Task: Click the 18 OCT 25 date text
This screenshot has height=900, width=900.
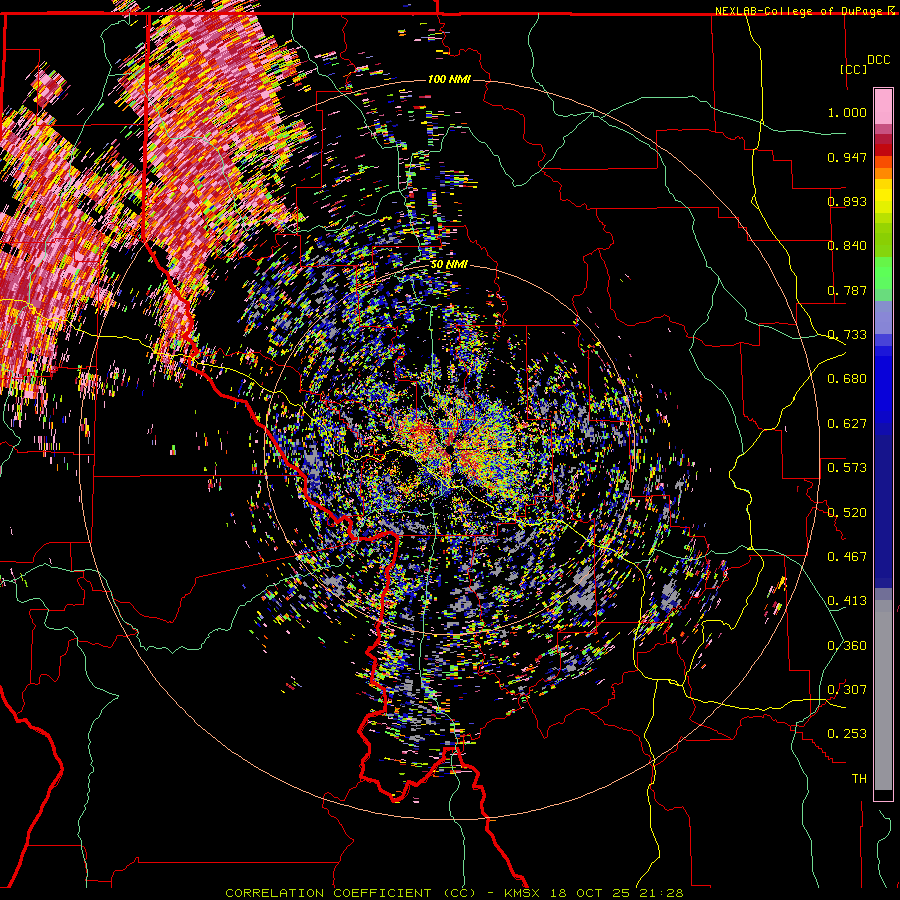Action: pyautogui.click(x=589, y=893)
